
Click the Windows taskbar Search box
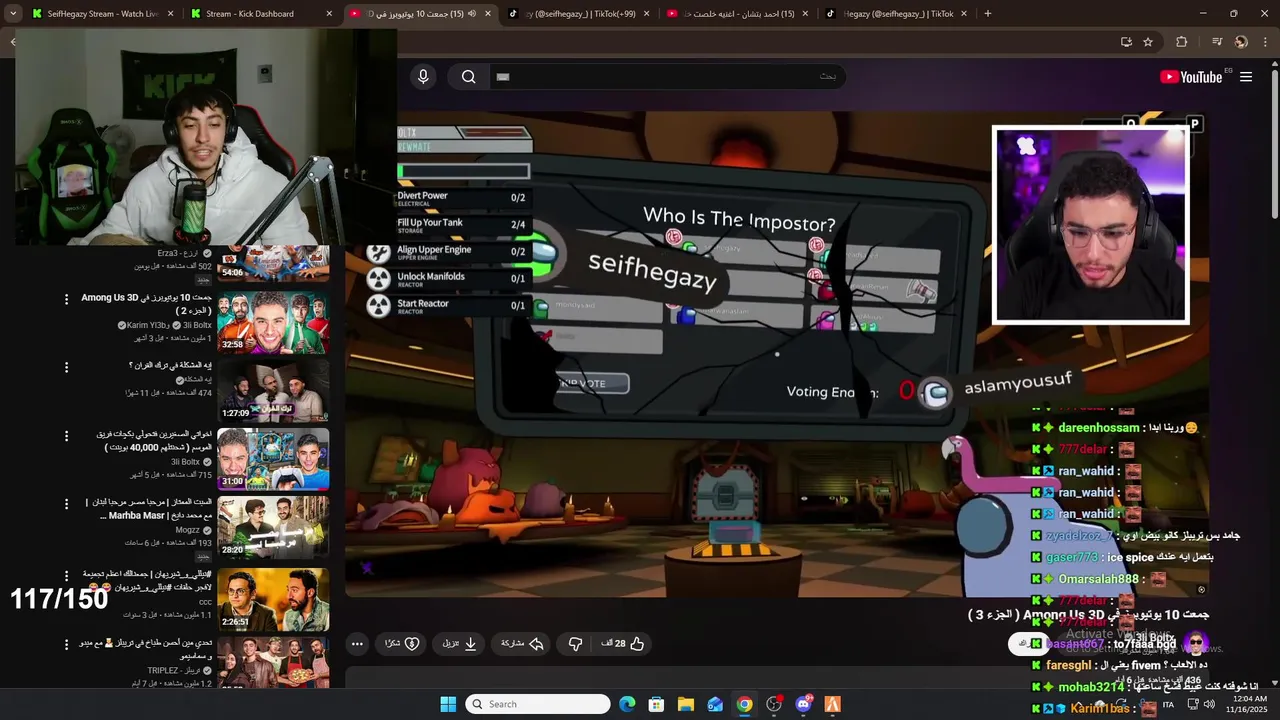pyautogui.click(x=538, y=704)
